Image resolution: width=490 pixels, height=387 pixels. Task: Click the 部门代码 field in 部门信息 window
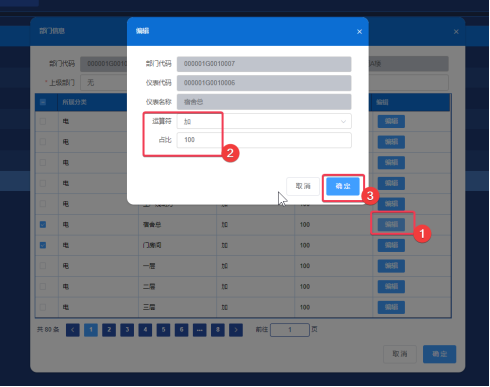click(103, 64)
